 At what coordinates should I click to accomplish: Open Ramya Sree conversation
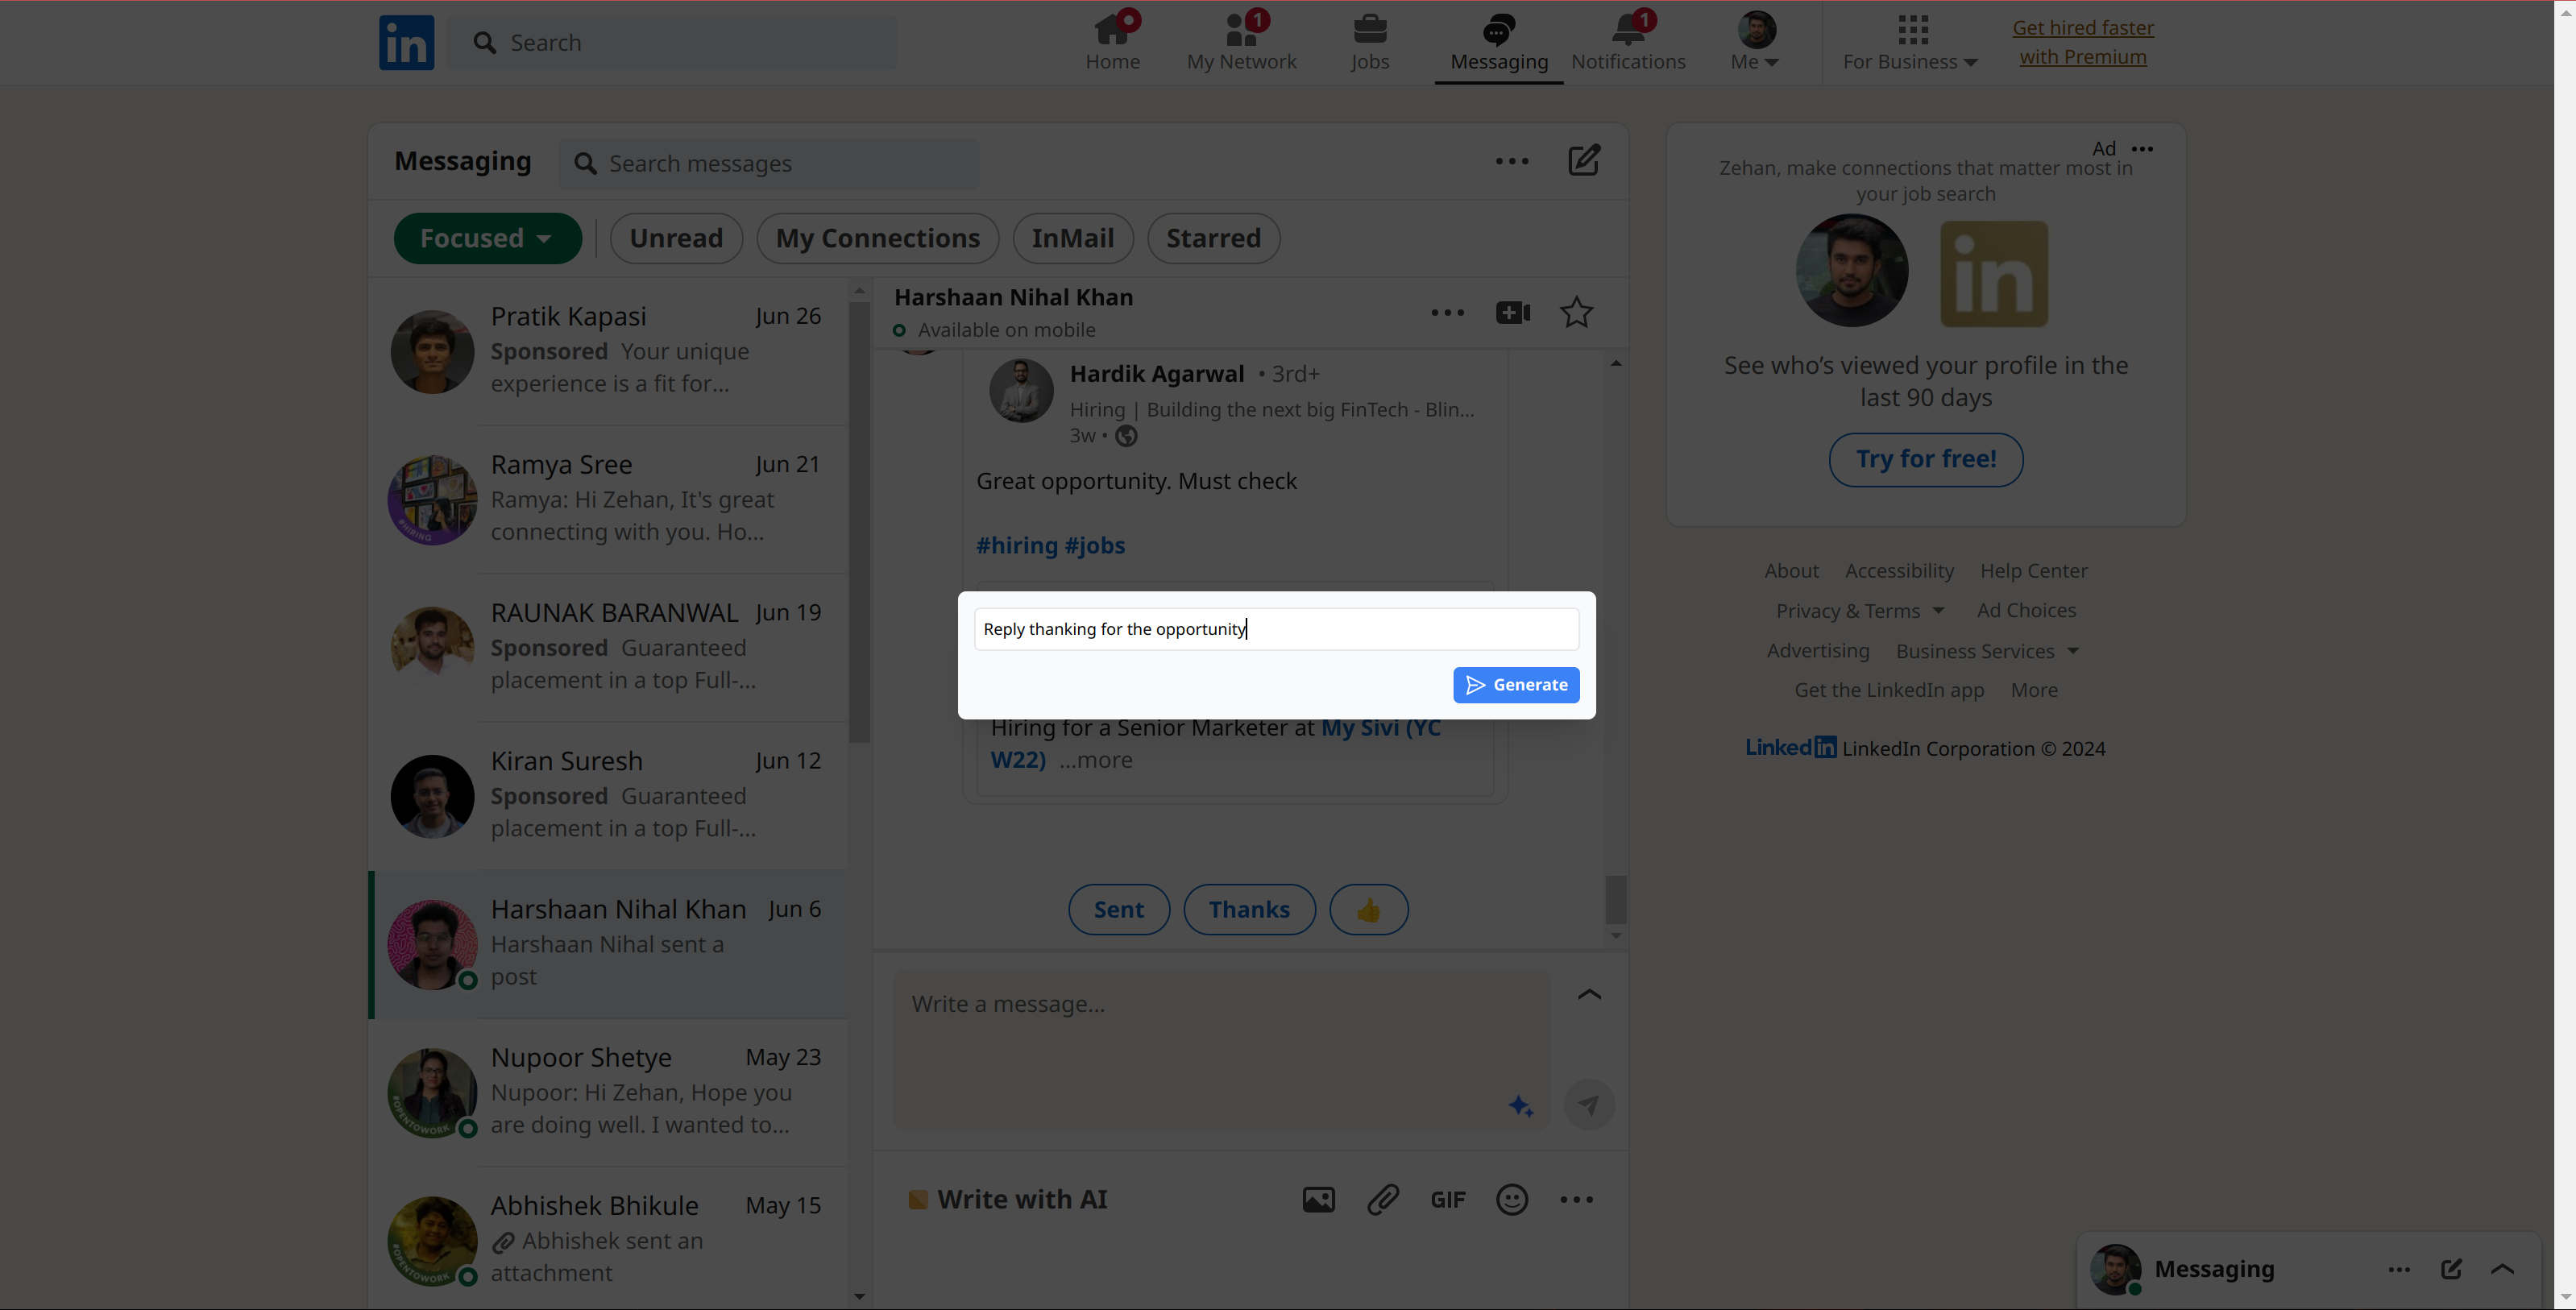[608, 499]
